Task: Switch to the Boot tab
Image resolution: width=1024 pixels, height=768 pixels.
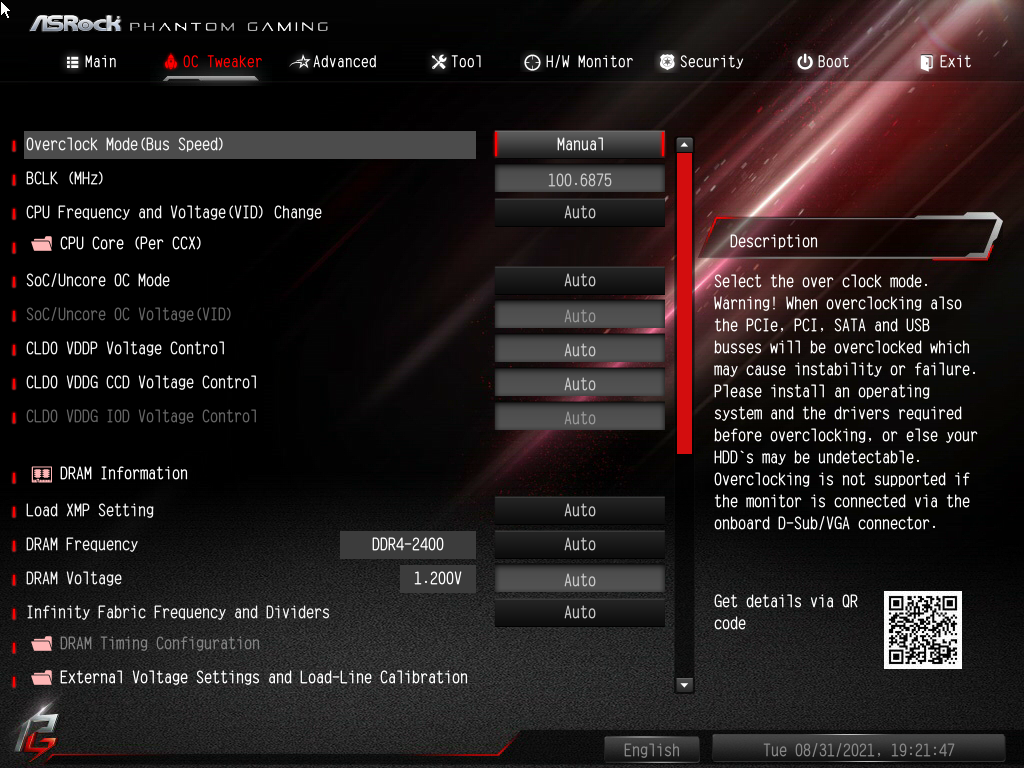Action: [x=823, y=62]
